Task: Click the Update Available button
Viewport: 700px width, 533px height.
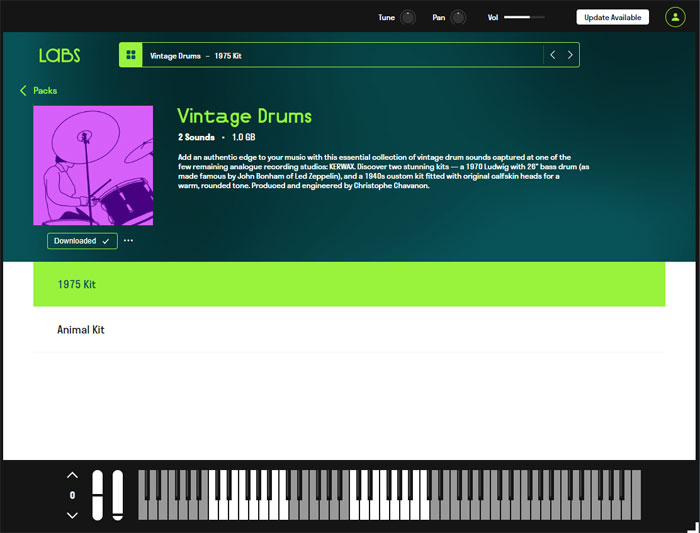Action: coord(612,17)
